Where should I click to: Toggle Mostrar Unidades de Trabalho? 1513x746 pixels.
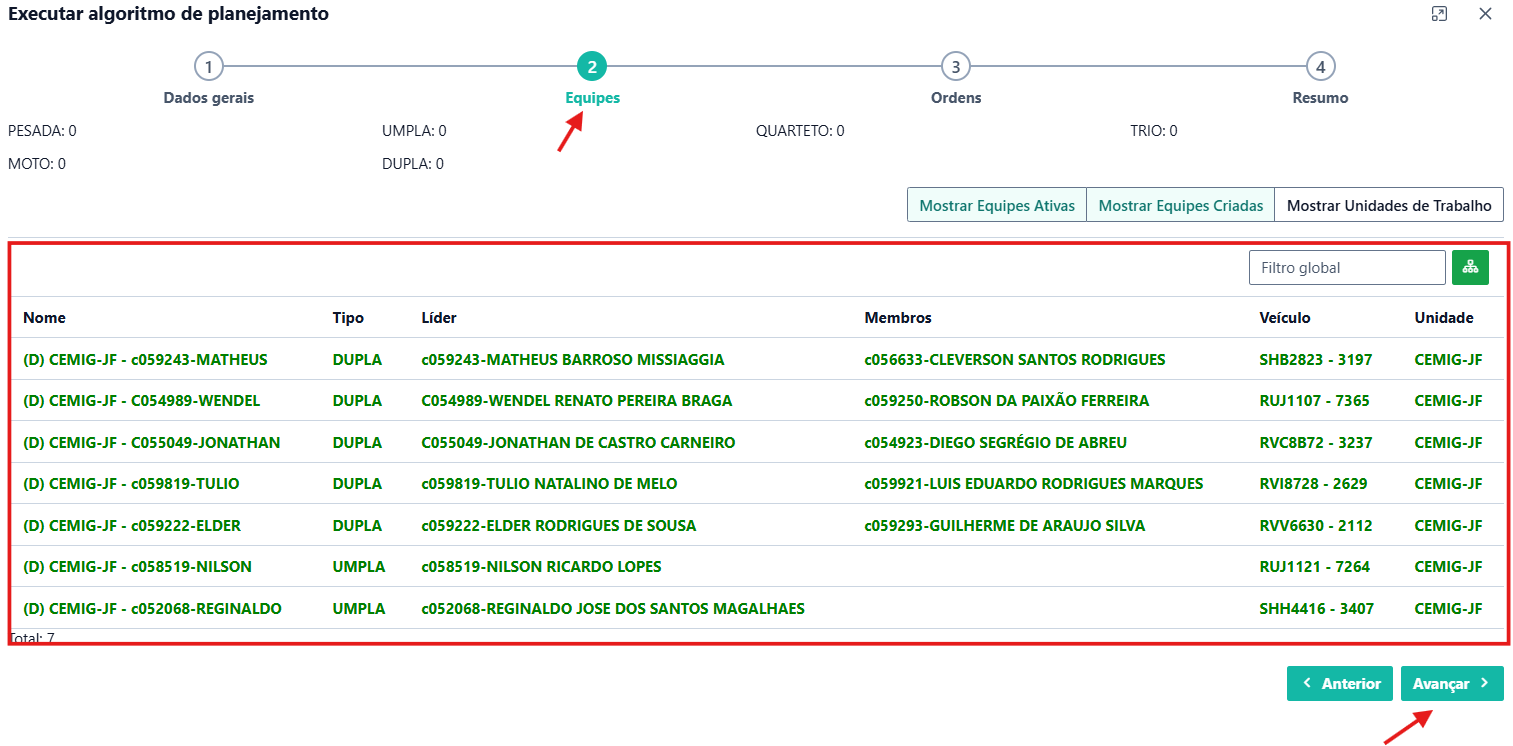[x=1389, y=205]
